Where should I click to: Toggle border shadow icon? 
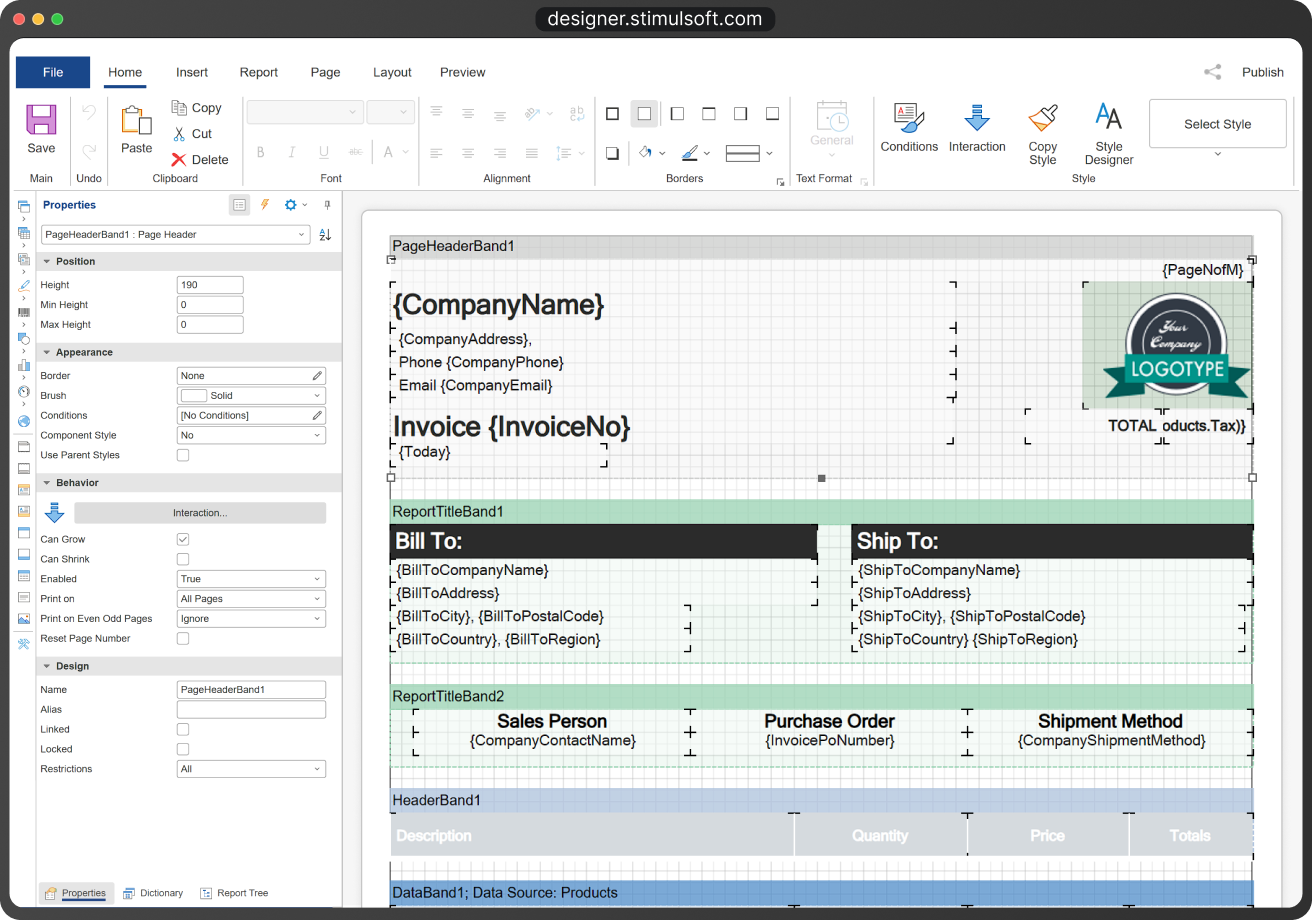coord(612,153)
